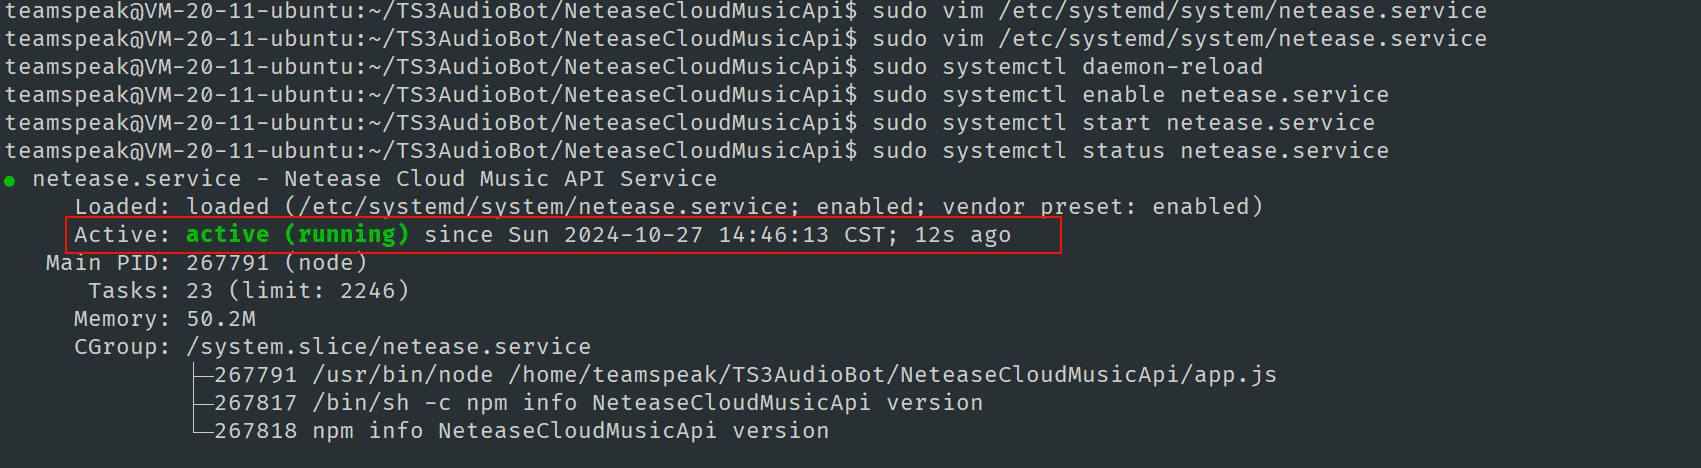The width and height of the screenshot is (1701, 468).
Task: Click the timestamp 2024-10-27 14:46:13 CST
Action: coord(724,235)
